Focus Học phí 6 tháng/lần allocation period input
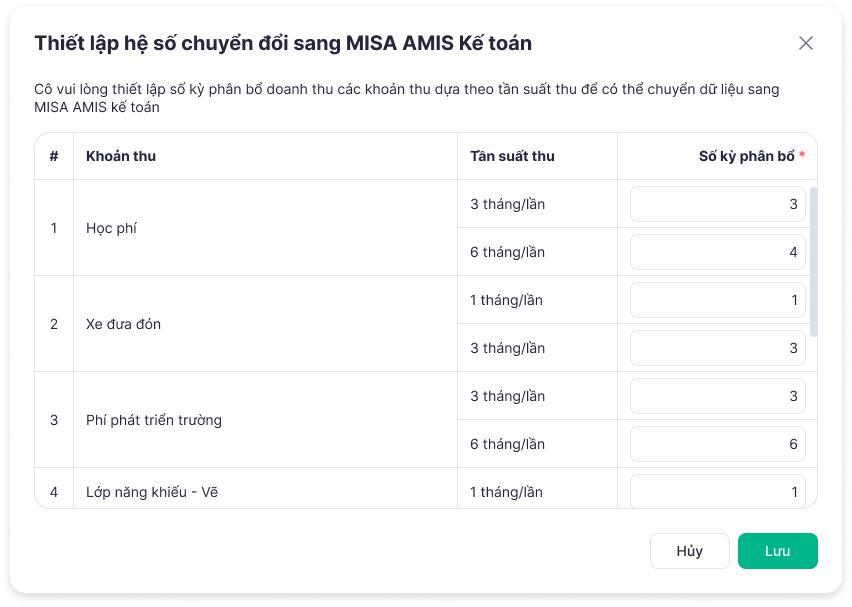Viewport: 852px width, 607px height. click(x=717, y=252)
